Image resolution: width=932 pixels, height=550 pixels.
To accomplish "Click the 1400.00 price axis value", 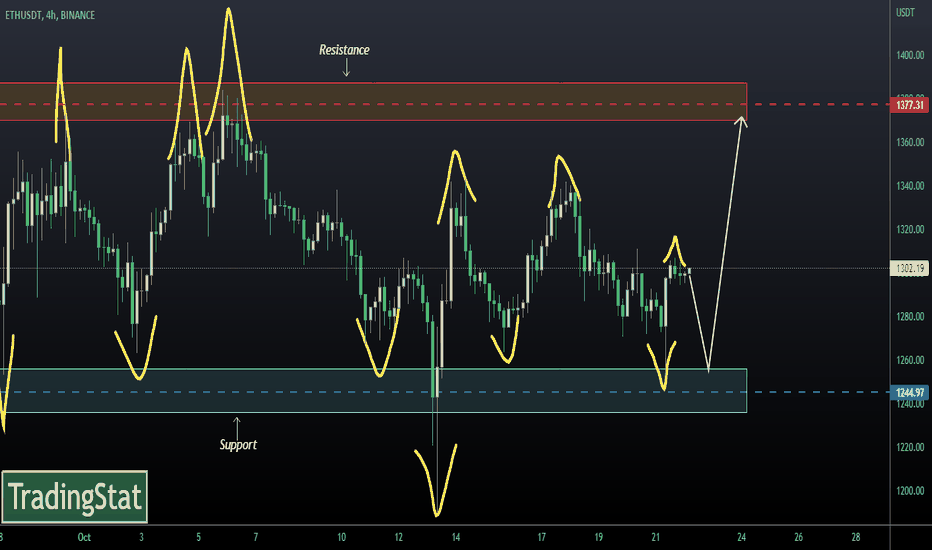I will 910,55.
